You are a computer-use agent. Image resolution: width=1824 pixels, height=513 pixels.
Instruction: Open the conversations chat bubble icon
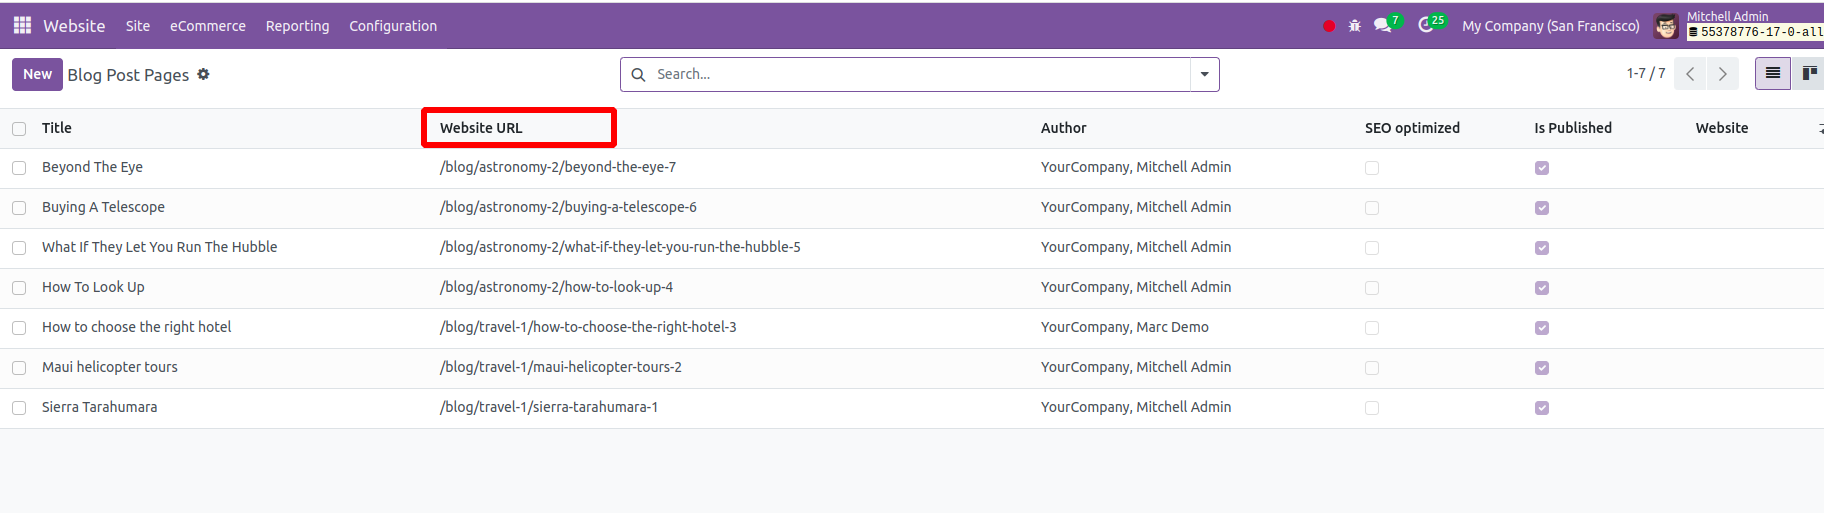click(1383, 26)
